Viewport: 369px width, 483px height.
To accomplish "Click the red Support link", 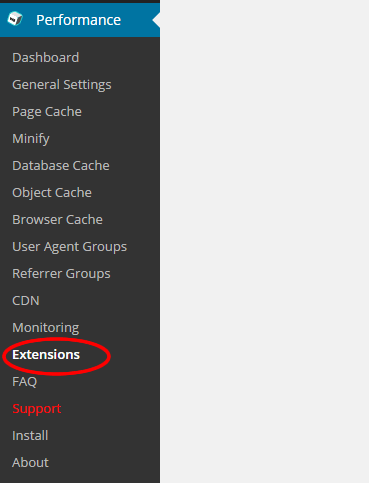I will (37, 409).
